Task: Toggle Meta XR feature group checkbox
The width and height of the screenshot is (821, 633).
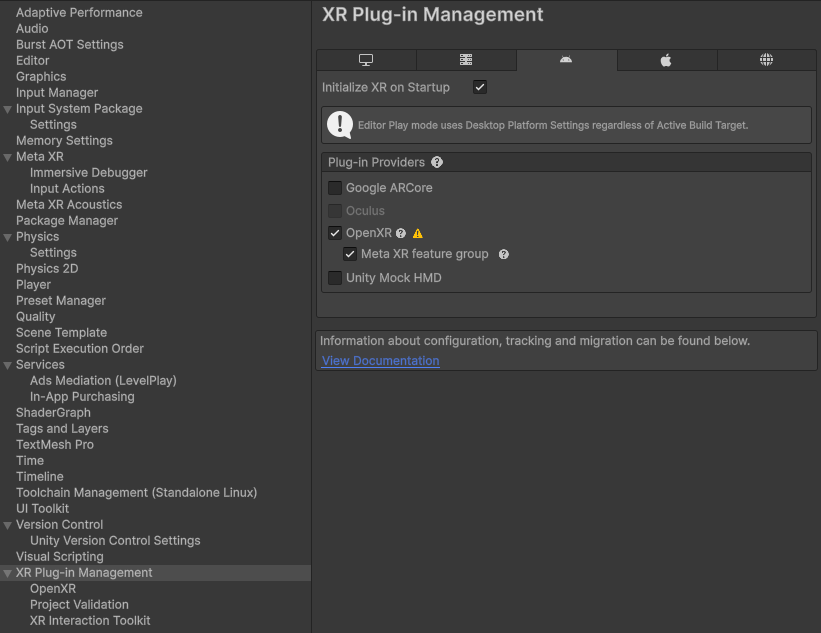Action: point(350,254)
